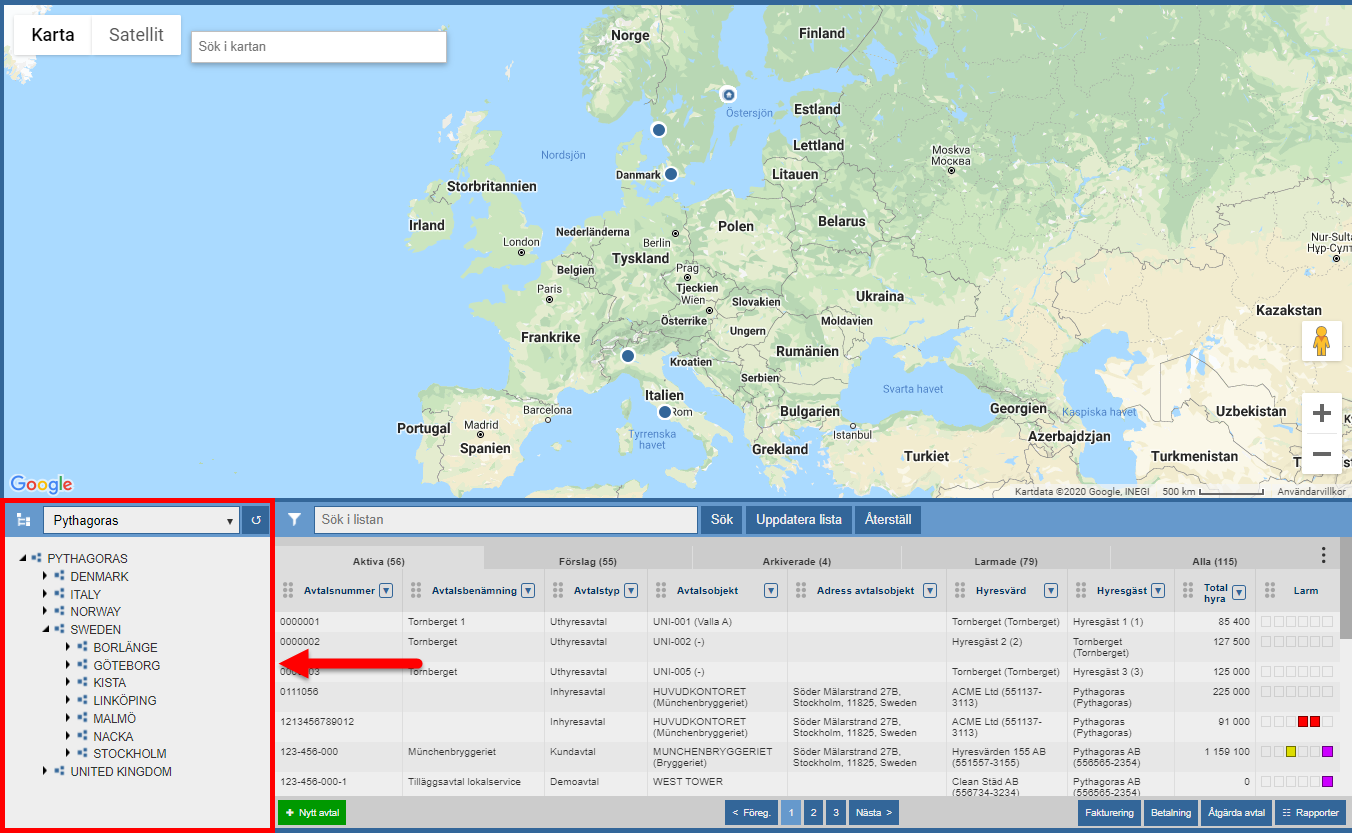Switch map to Karta view
The width and height of the screenshot is (1352, 833).
click(x=53, y=35)
